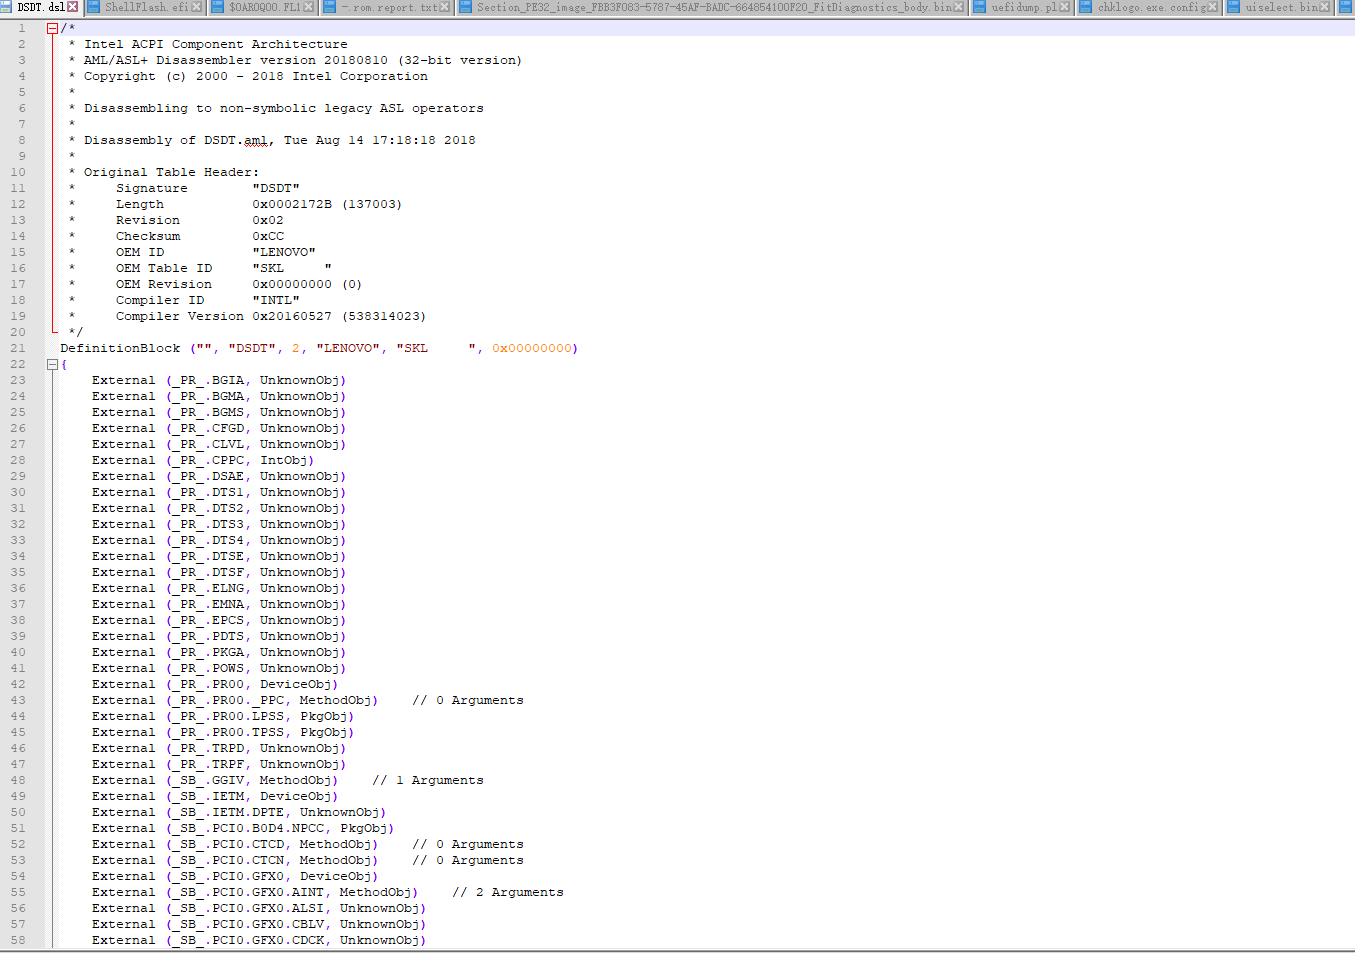The width and height of the screenshot is (1355, 953).
Task: Click the _SB_.PCI0.B0D4.NPCC PkgObj line
Action: click(x=243, y=828)
